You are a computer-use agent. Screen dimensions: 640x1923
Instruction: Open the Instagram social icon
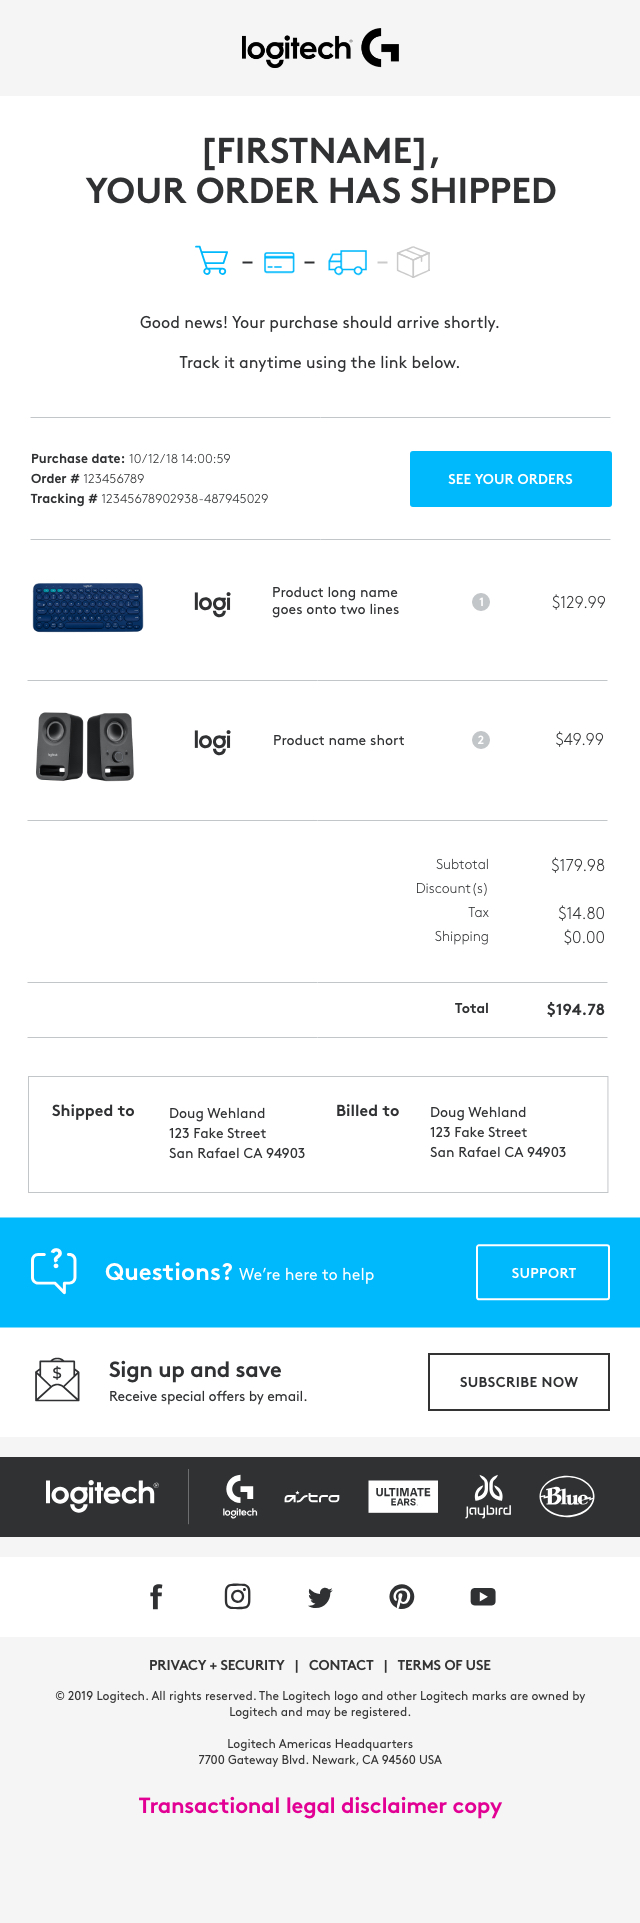pyautogui.click(x=238, y=1597)
